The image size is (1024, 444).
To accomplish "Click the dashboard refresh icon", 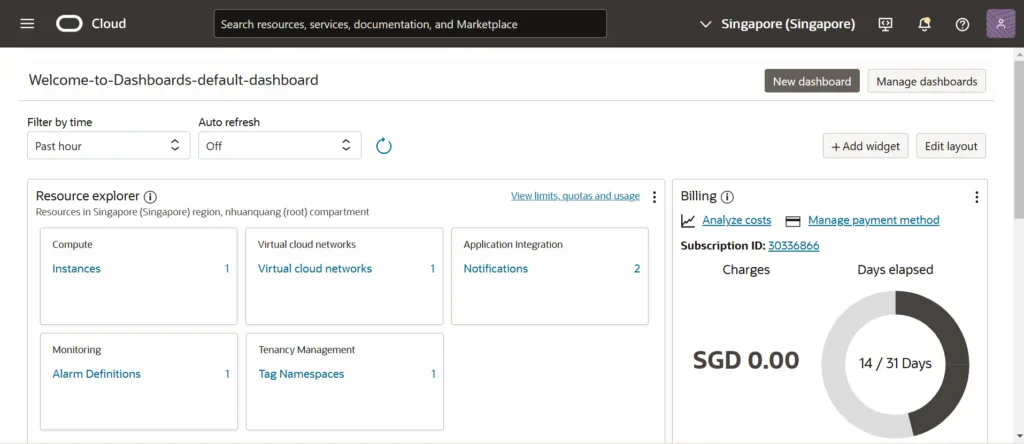I will pyautogui.click(x=384, y=146).
